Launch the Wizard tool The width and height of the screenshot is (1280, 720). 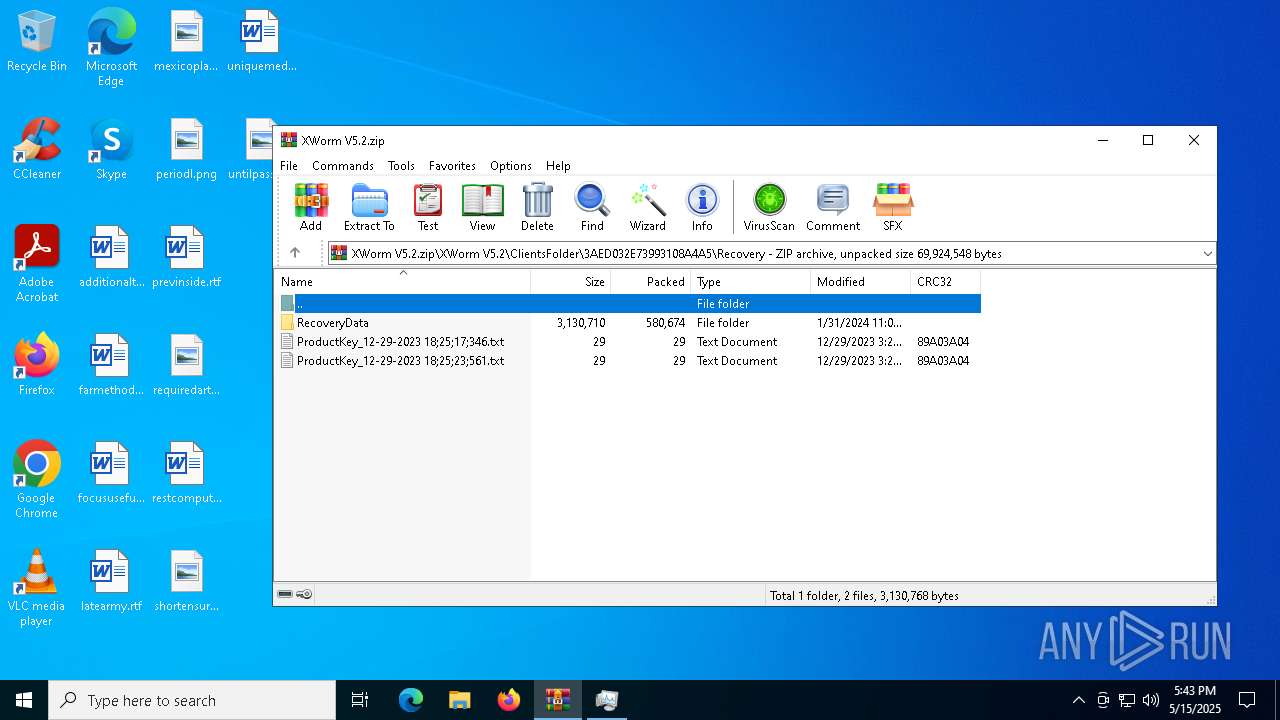tap(647, 207)
